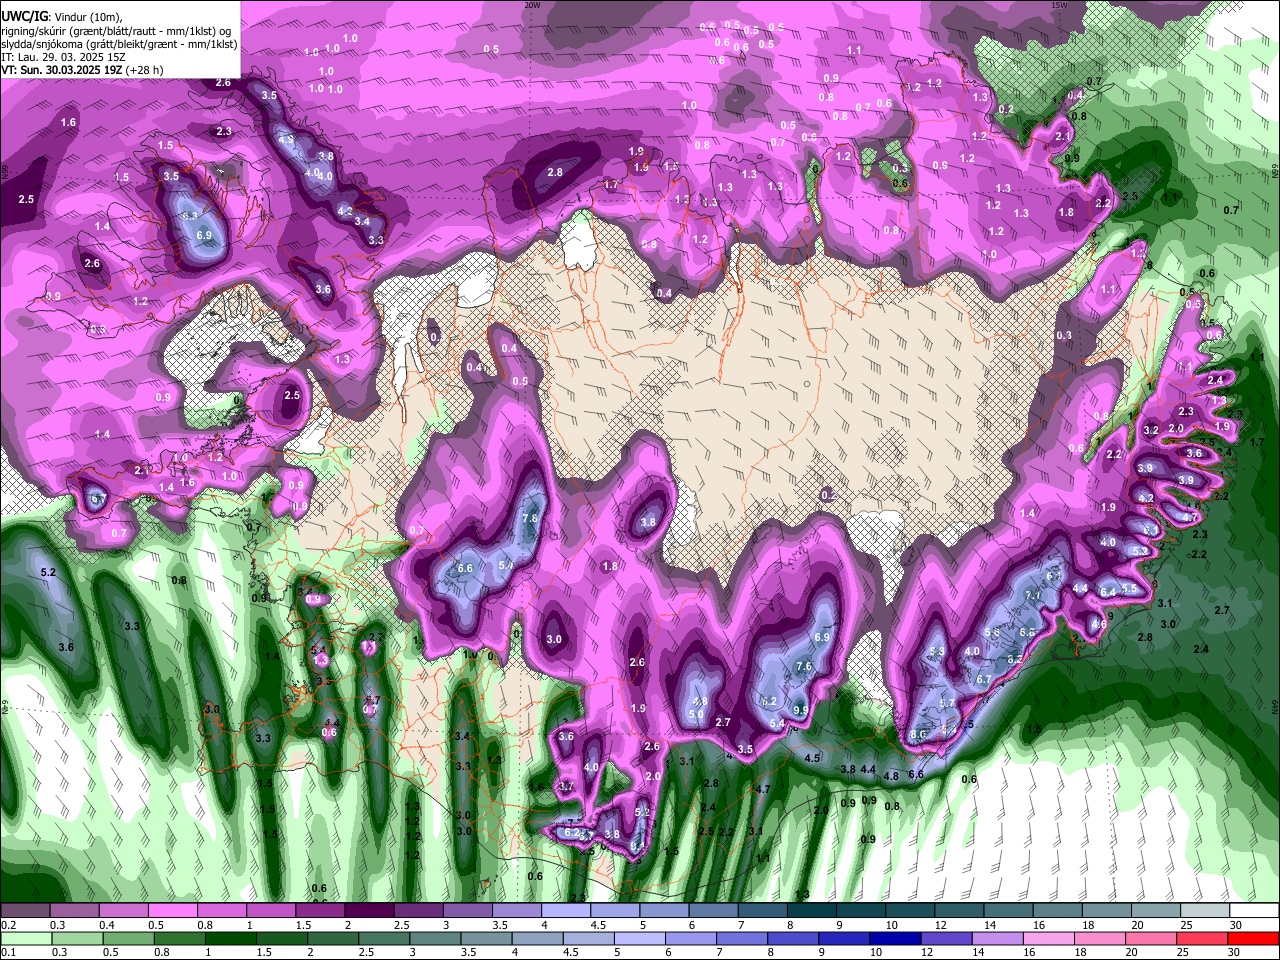
Task: Select the pale pink swatch starting at lower 16
Action: point(1049,938)
